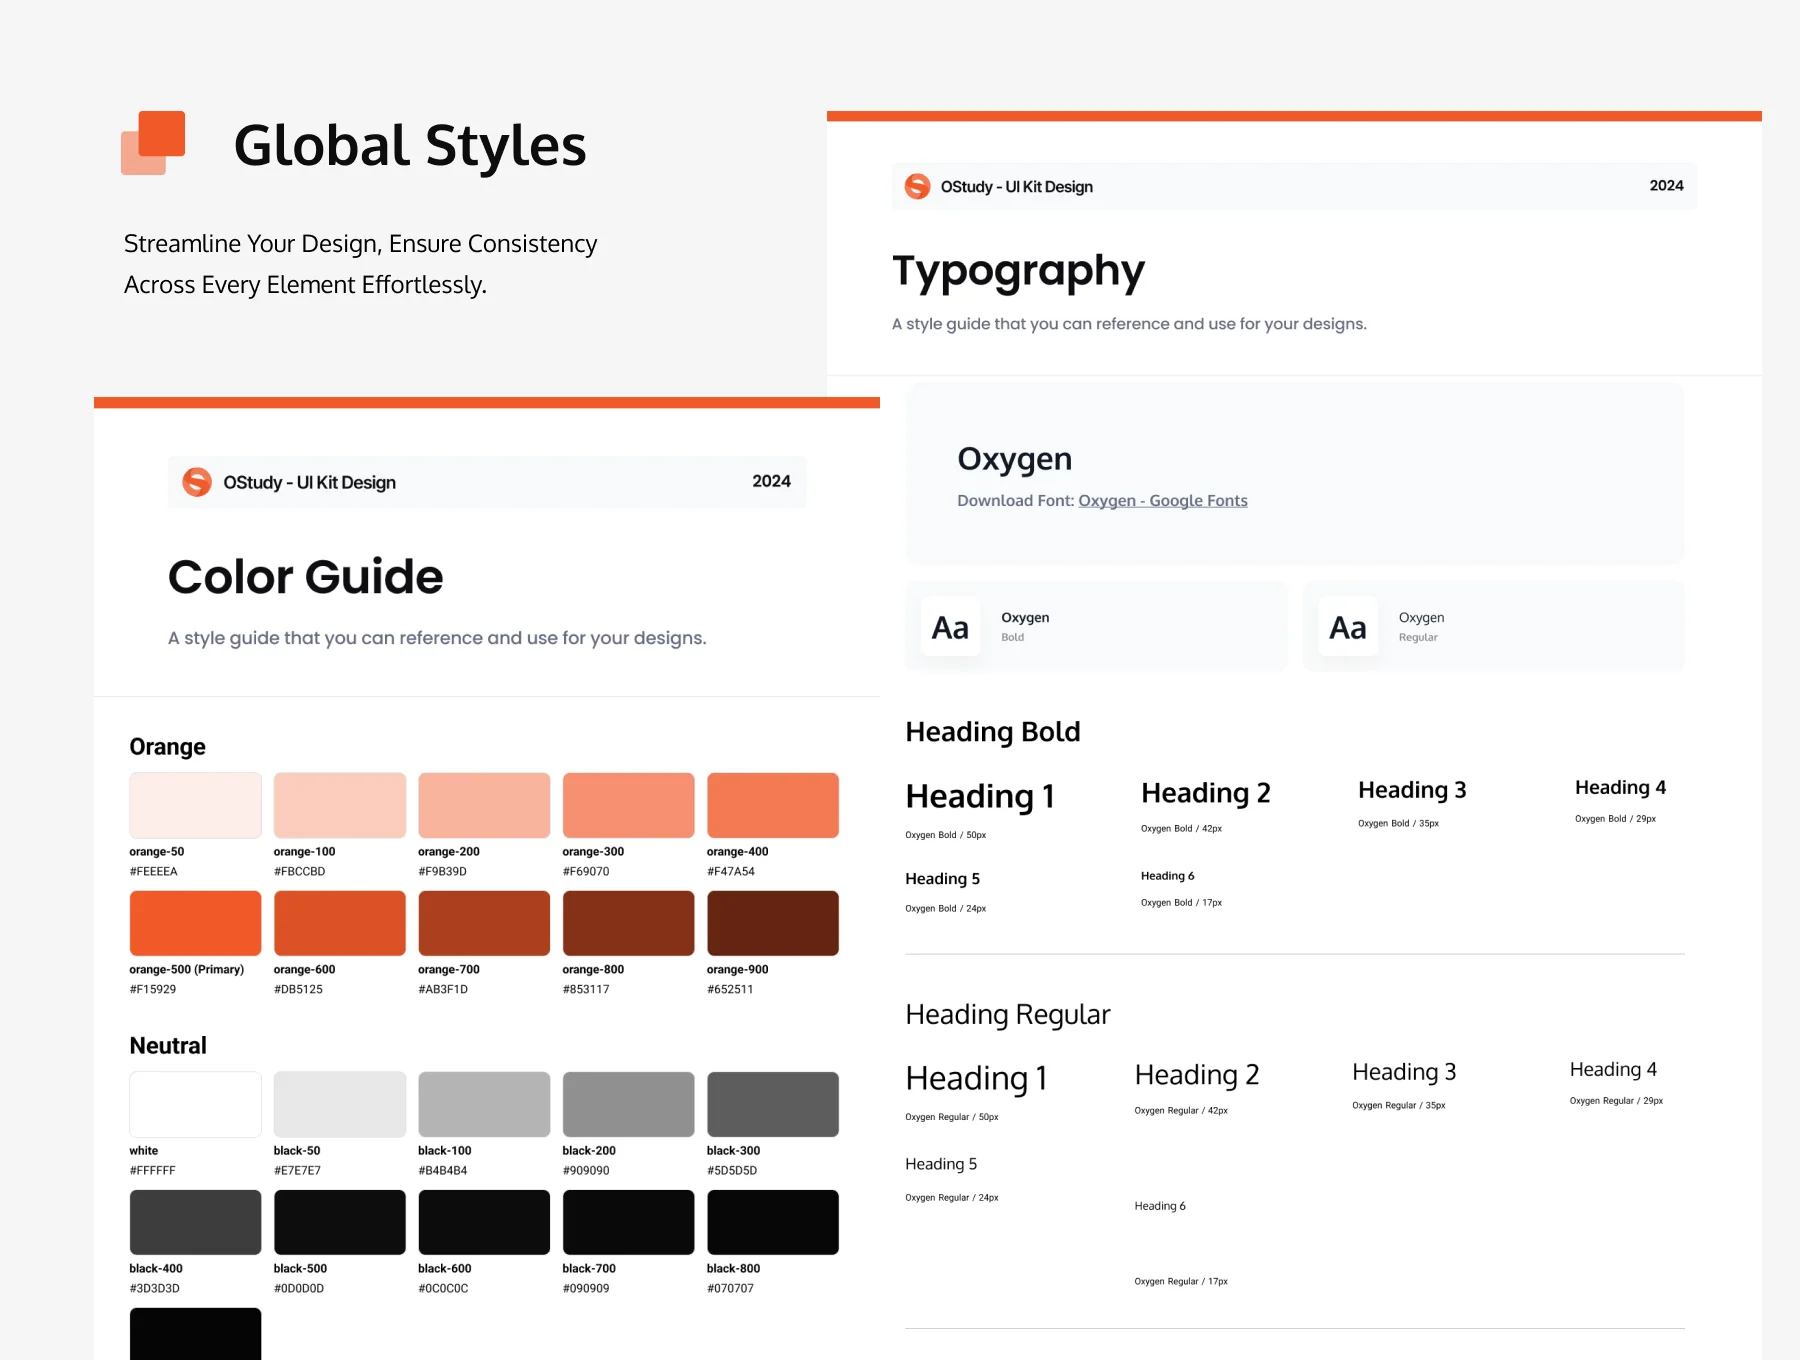Viewport: 1800px width, 1360px height.
Task: Click the 2024 label in Typography header
Action: coord(1666,186)
